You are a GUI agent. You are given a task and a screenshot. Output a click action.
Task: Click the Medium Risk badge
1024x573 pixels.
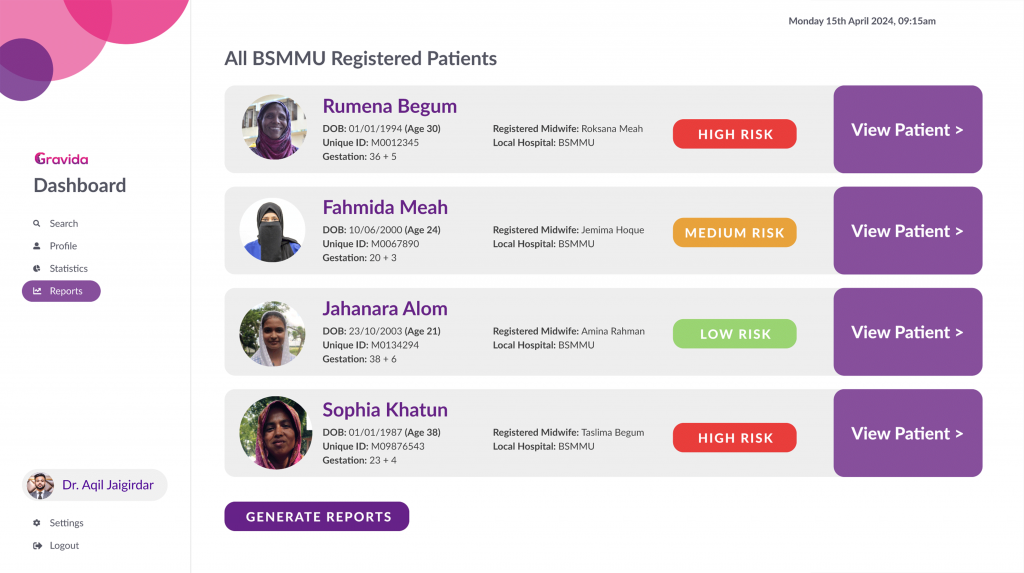[734, 233]
